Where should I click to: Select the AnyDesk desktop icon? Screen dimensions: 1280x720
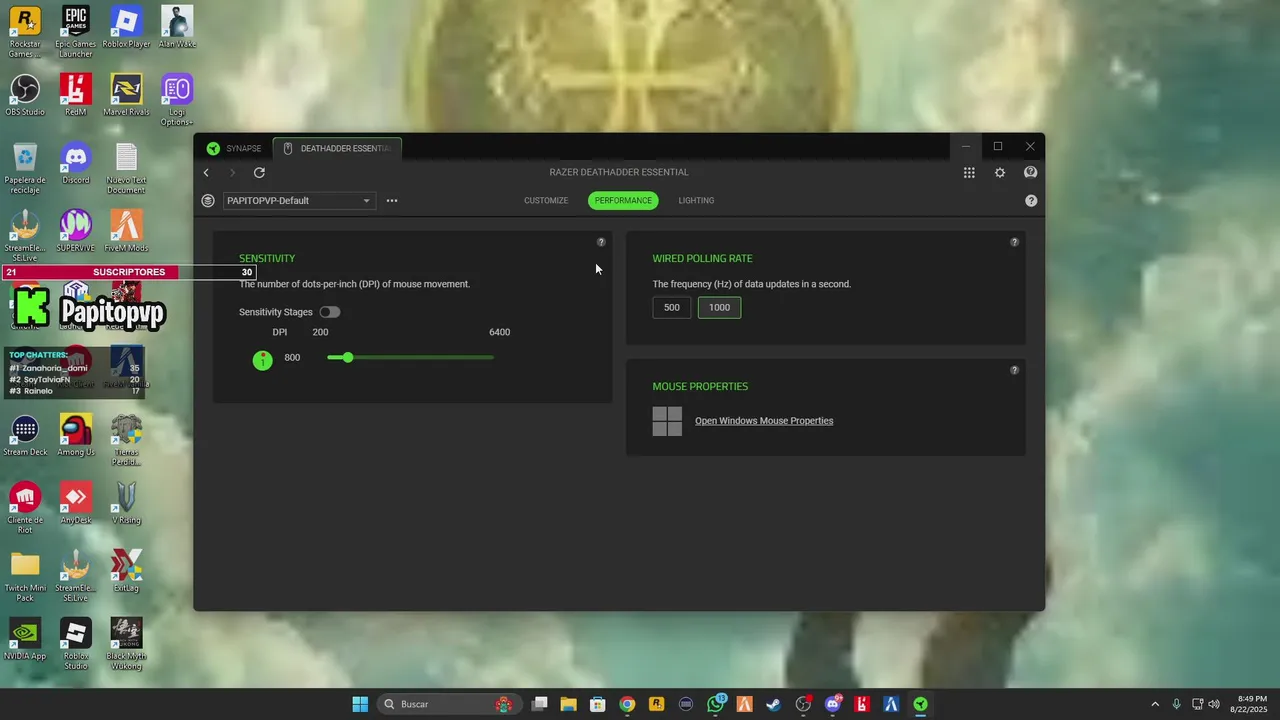tap(75, 503)
